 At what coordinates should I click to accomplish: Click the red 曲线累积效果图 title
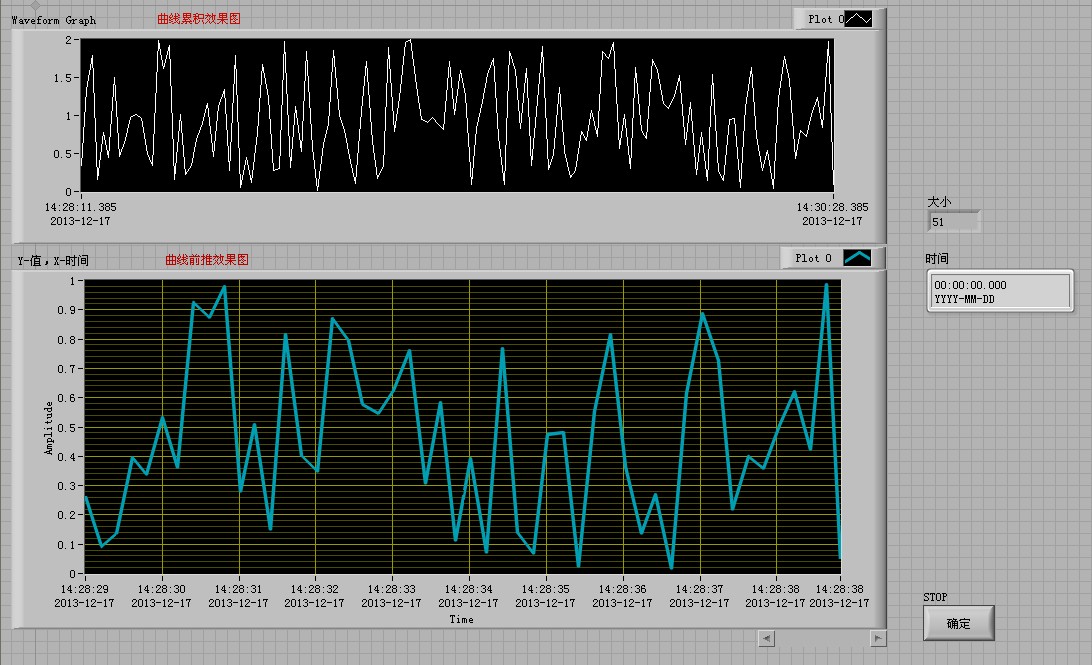click(x=198, y=19)
